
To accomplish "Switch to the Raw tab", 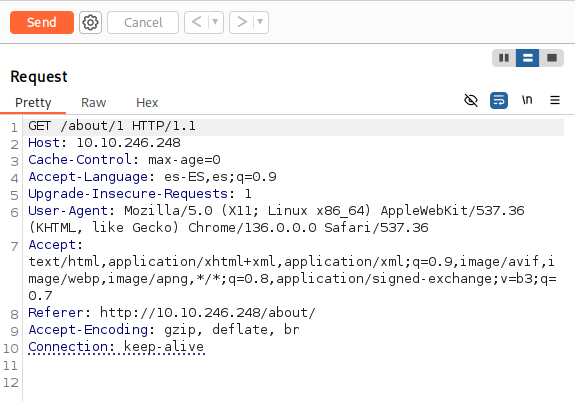I will pos(94,103).
